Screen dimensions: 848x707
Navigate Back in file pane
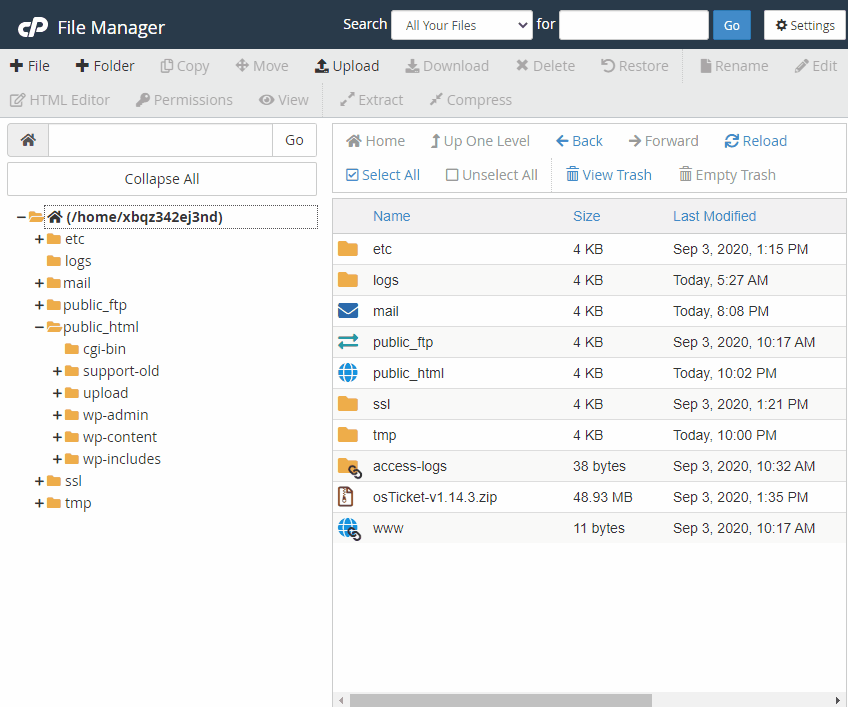[x=579, y=141]
